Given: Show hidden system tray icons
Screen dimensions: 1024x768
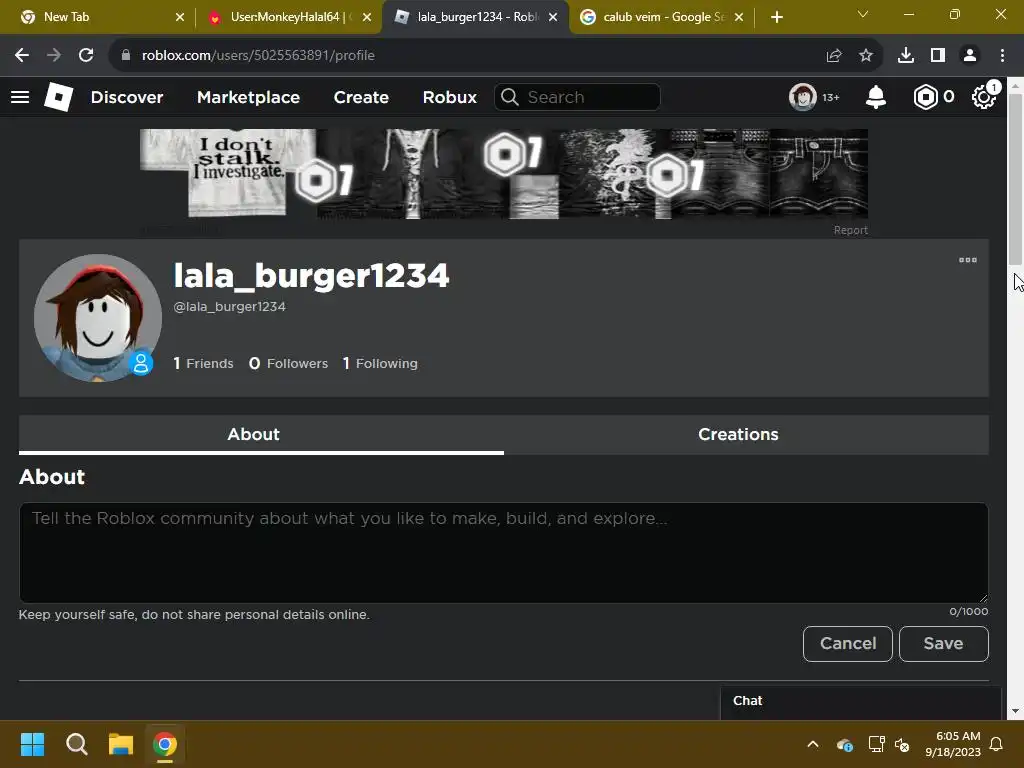Looking at the screenshot, I should [x=812, y=744].
